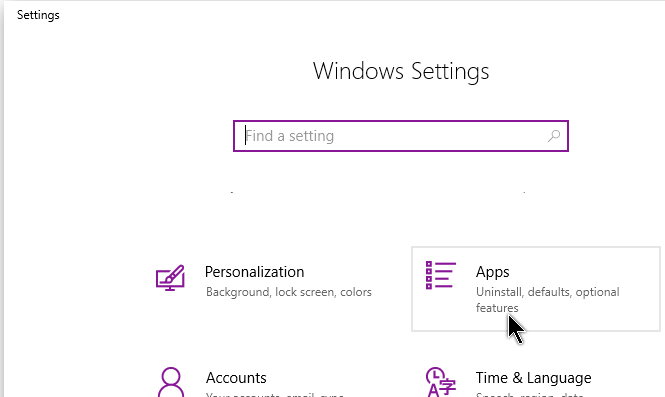Click the Settings window title text
Screen dimensions: 665x397
coord(38,15)
